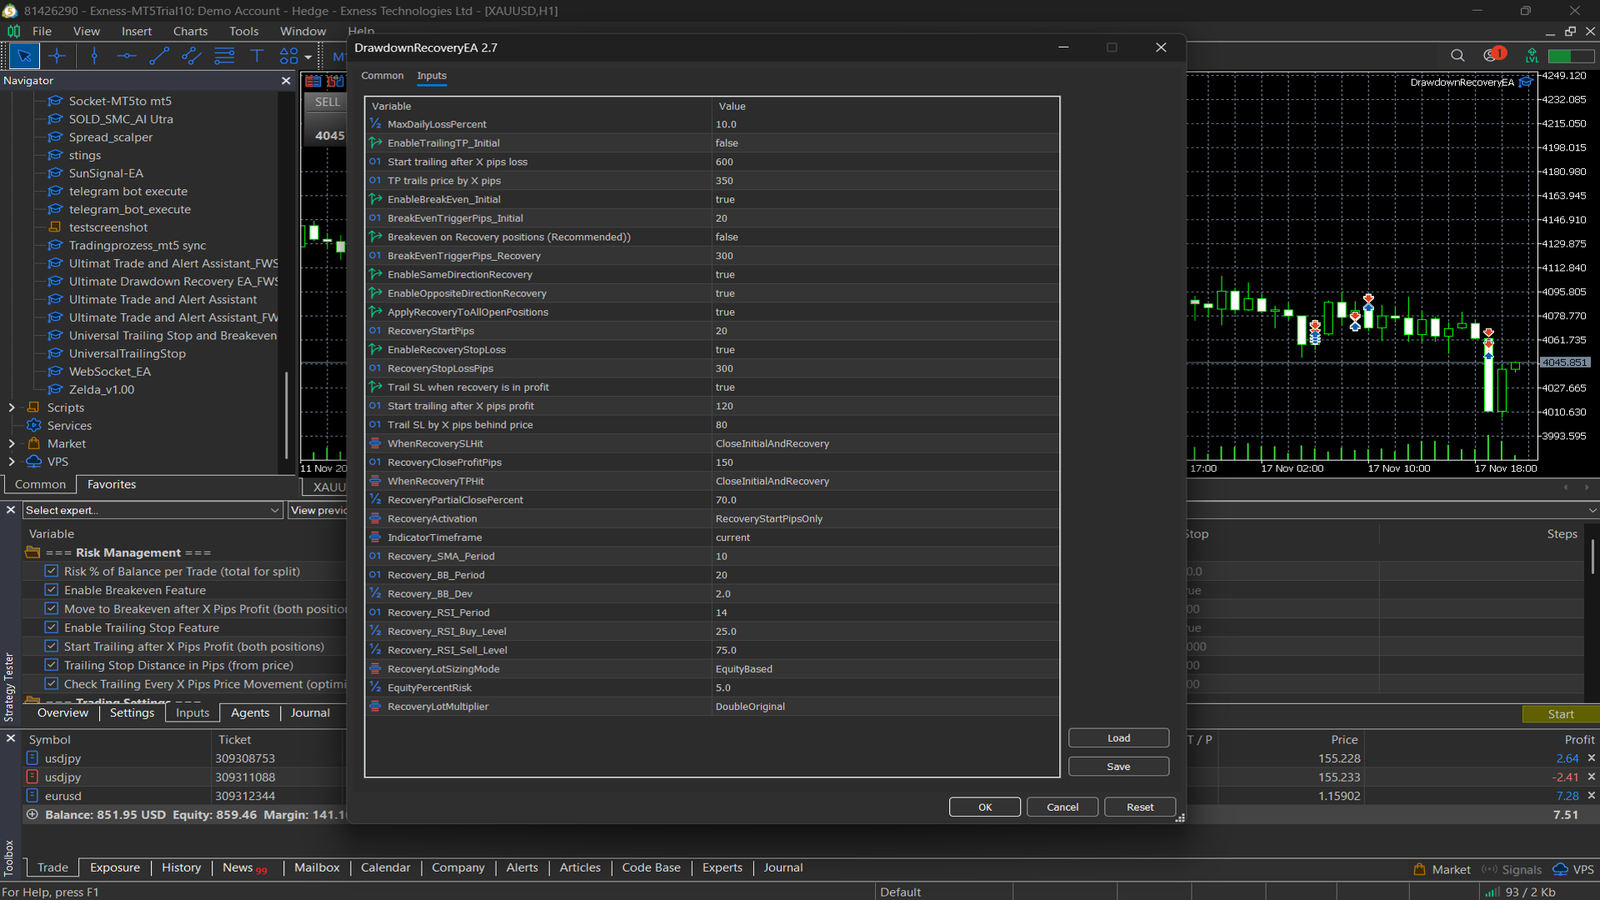Screen dimensions: 1600x900
Task: Edit the RecoveryStartPips value cell
Action: pyautogui.click(x=885, y=331)
